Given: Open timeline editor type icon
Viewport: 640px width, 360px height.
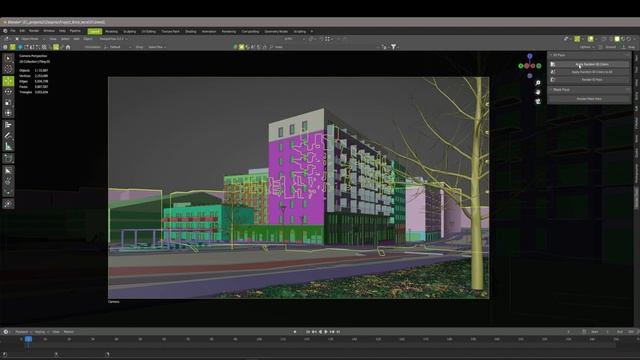Looking at the screenshot, I should (5, 332).
